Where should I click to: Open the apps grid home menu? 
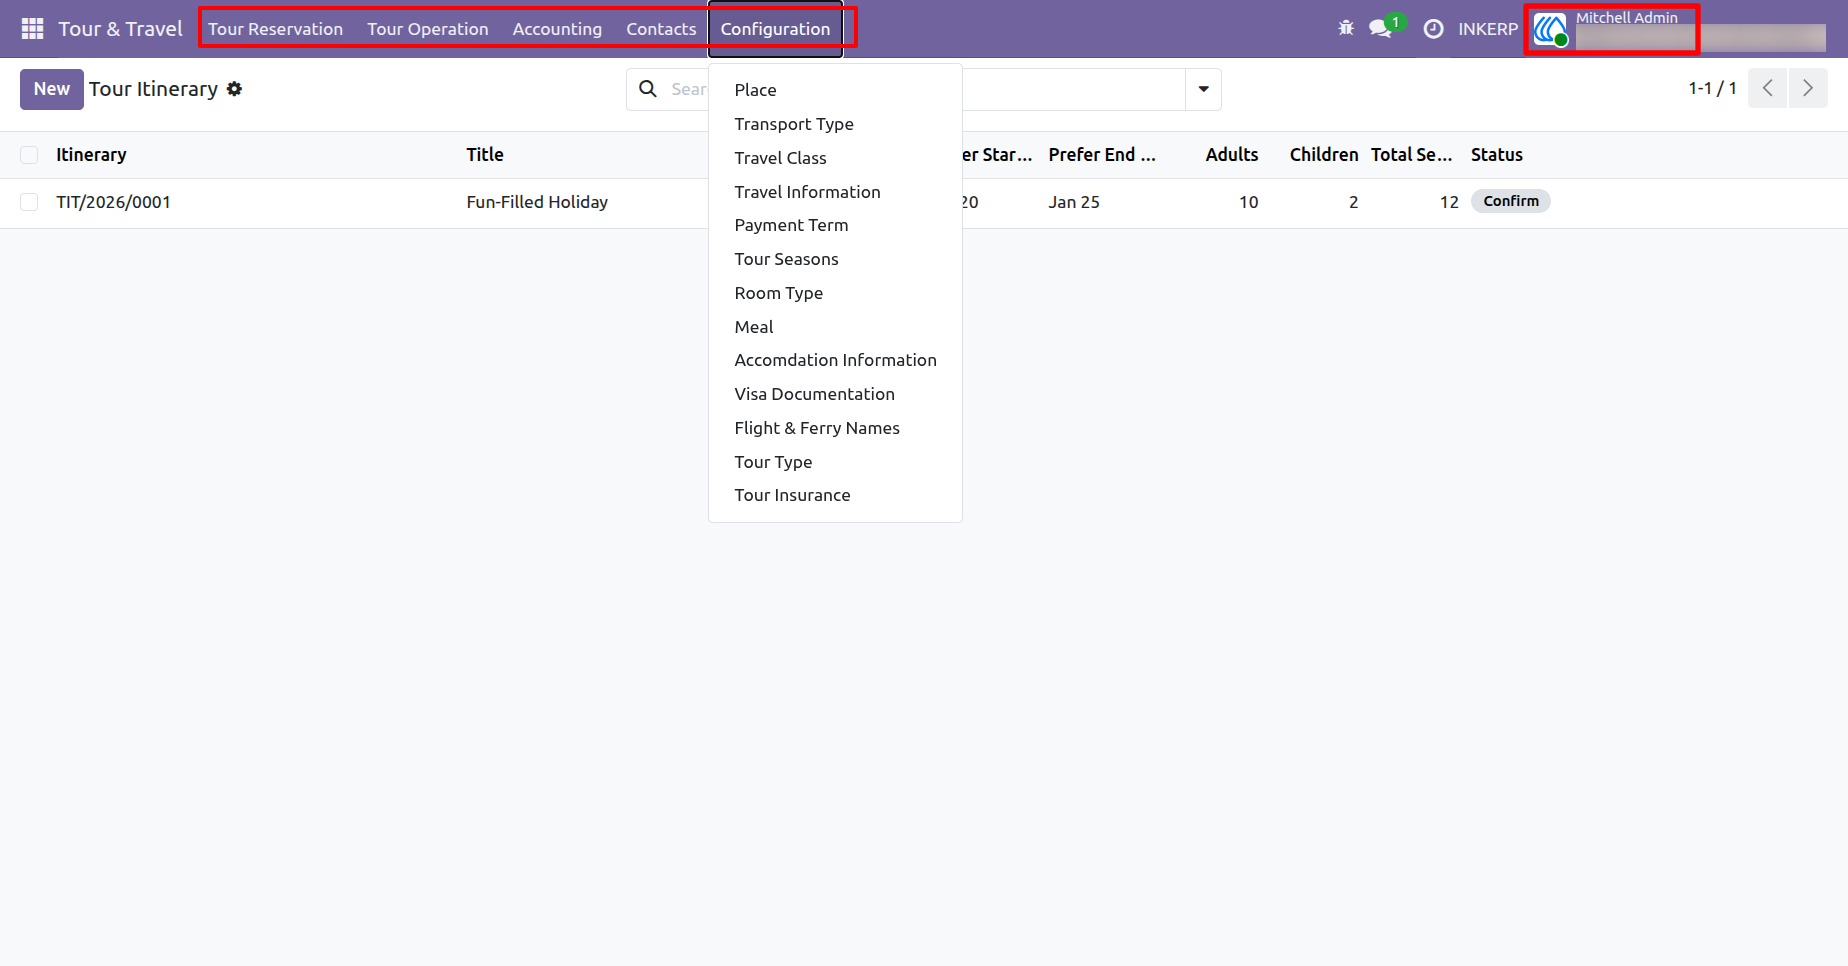click(x=32, y=29)
